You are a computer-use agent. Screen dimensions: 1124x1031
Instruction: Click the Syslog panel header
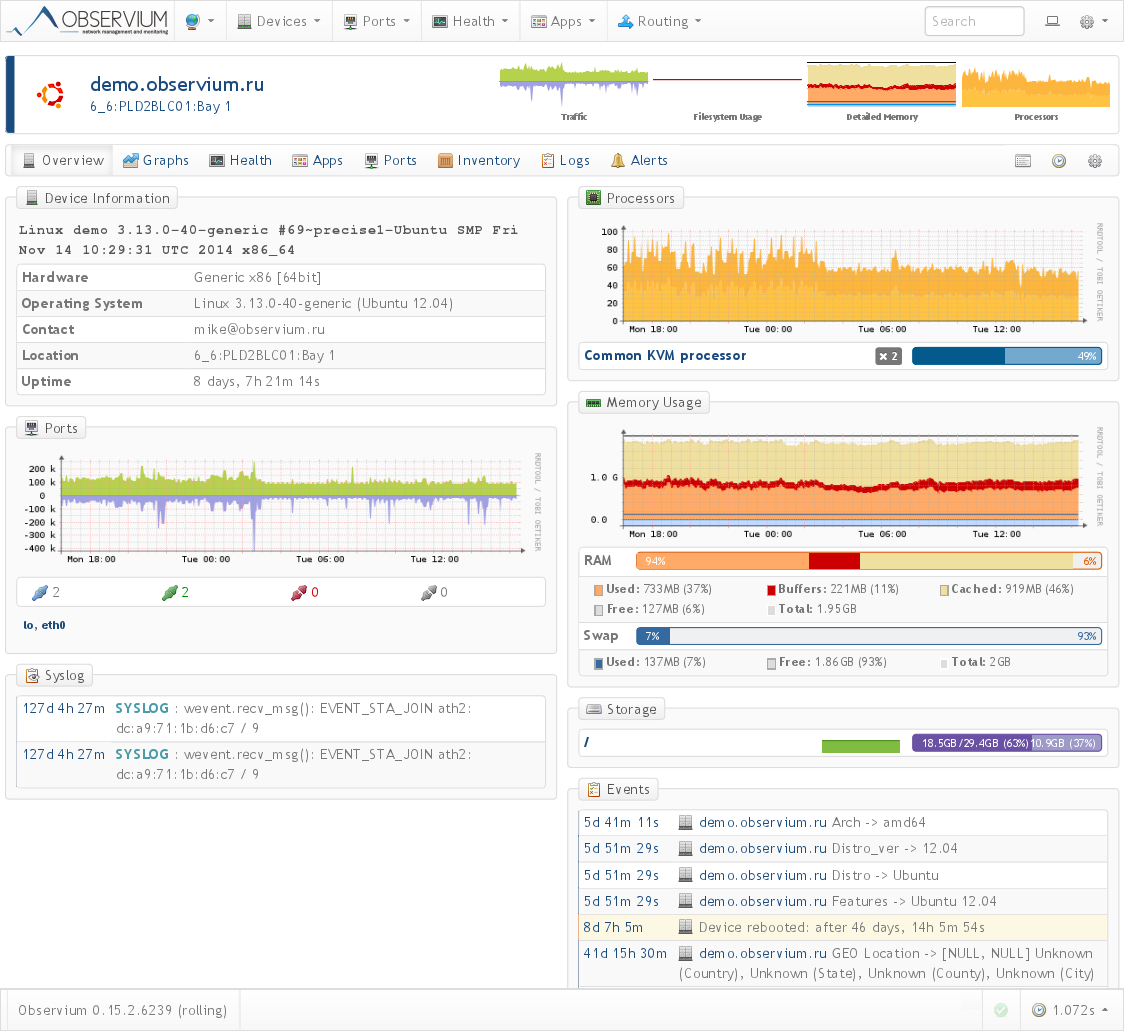click(x=55, y=675)
